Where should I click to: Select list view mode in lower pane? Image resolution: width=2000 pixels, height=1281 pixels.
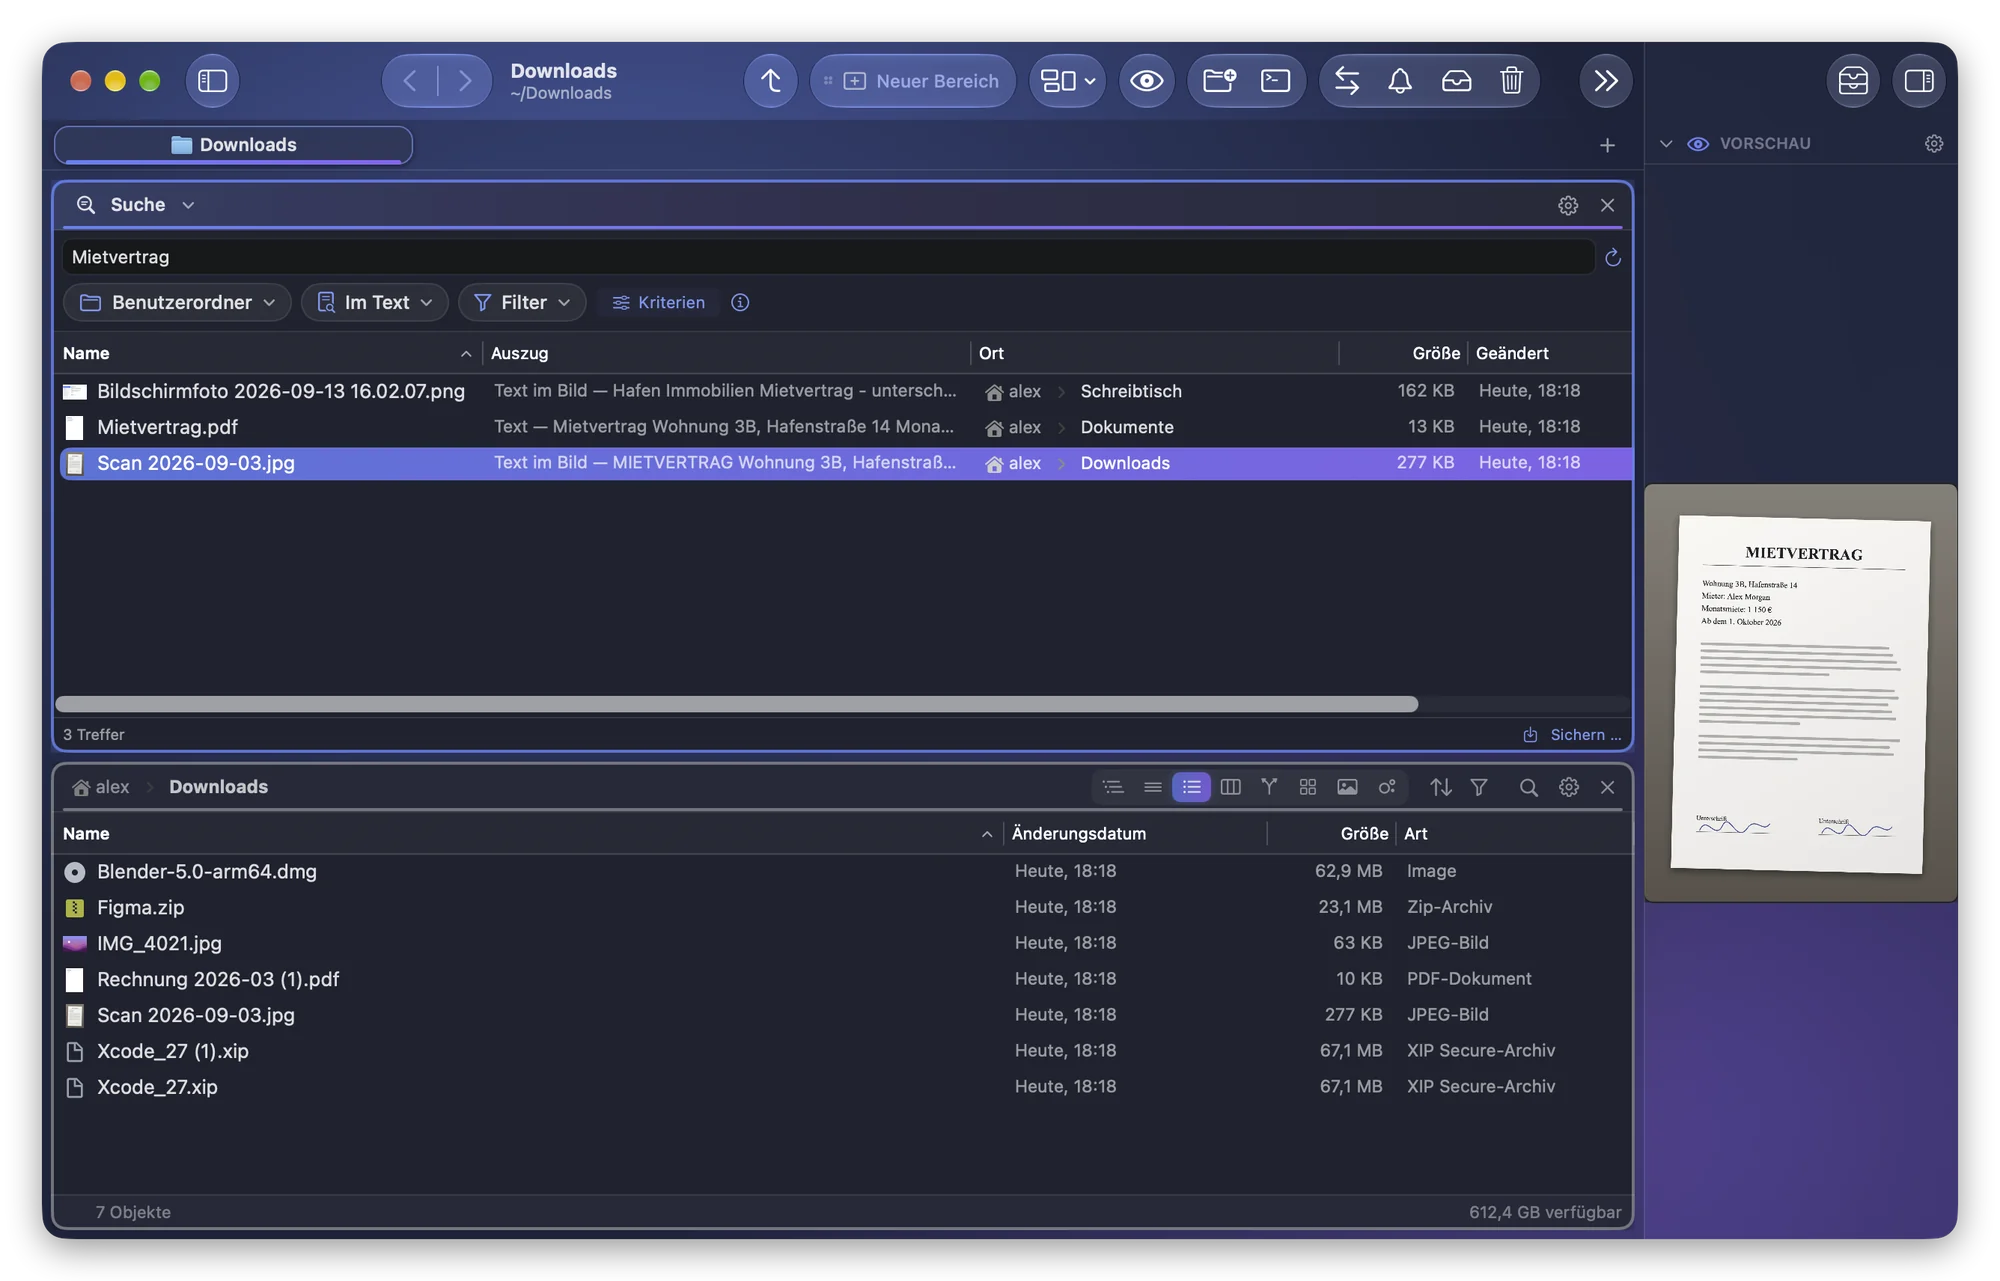pyautogui.click(x=1191, y=787)
